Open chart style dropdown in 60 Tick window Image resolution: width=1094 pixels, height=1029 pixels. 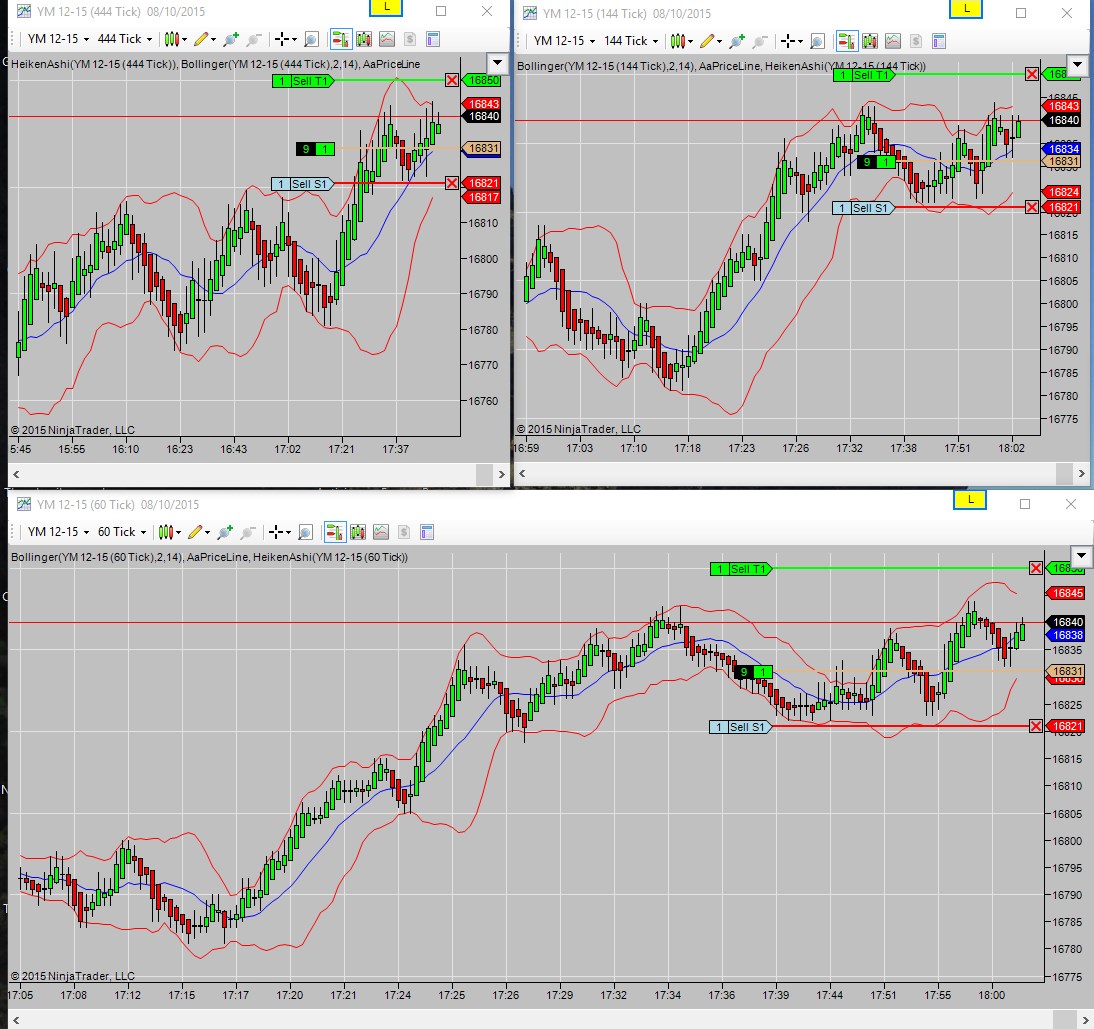[x=170, y=532]
